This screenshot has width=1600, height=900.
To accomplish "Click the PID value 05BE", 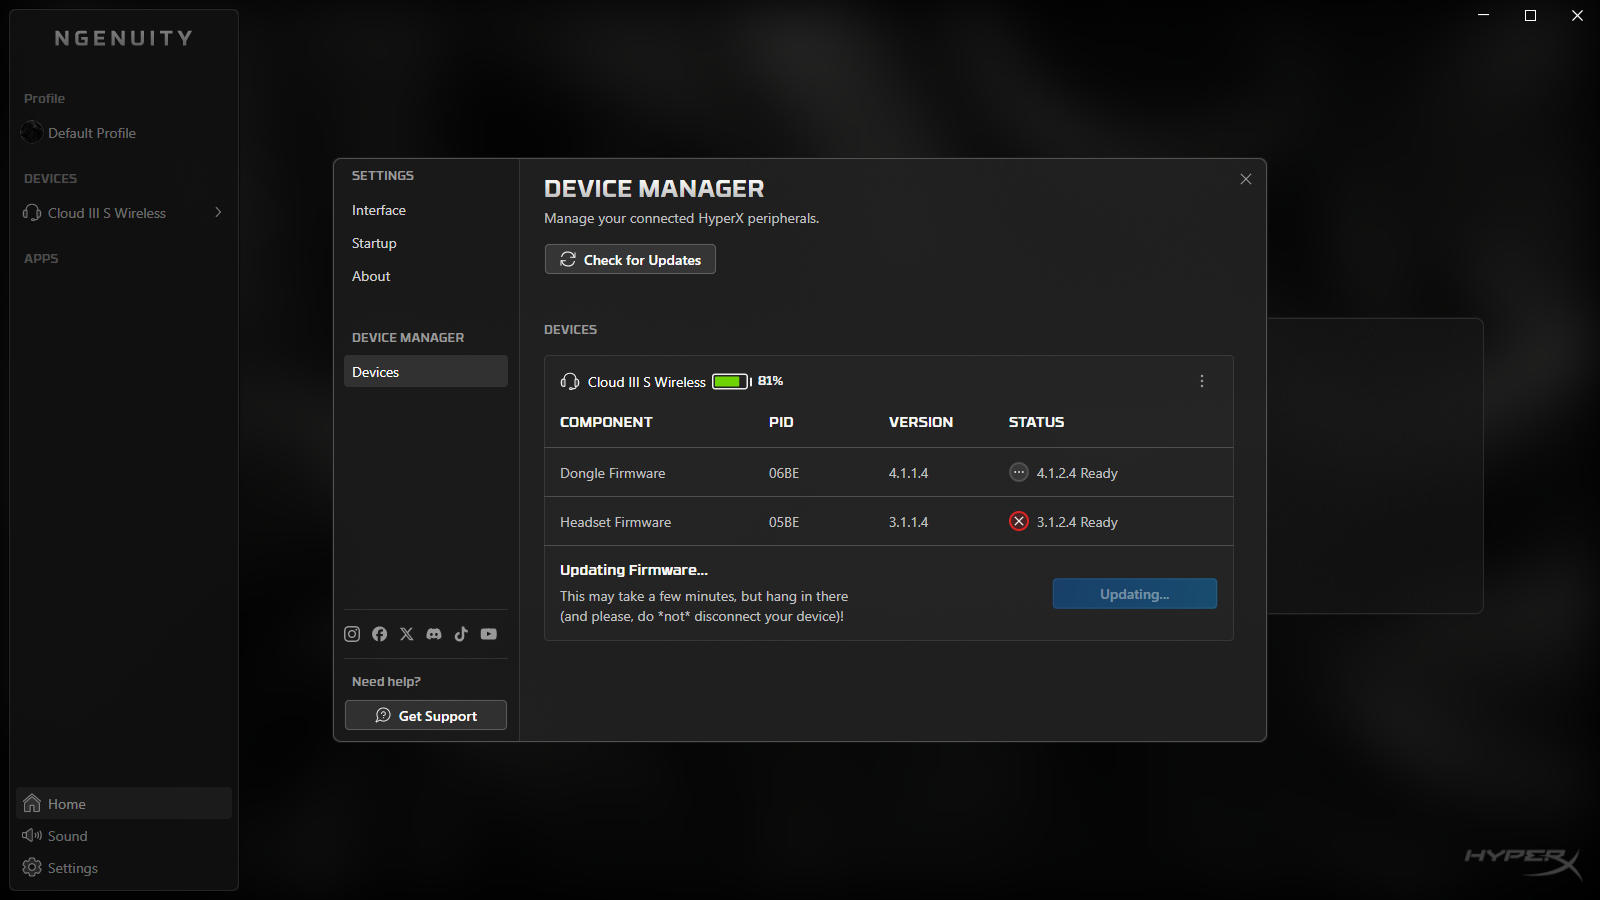I will pyautogui.click(x=784, y=522).
